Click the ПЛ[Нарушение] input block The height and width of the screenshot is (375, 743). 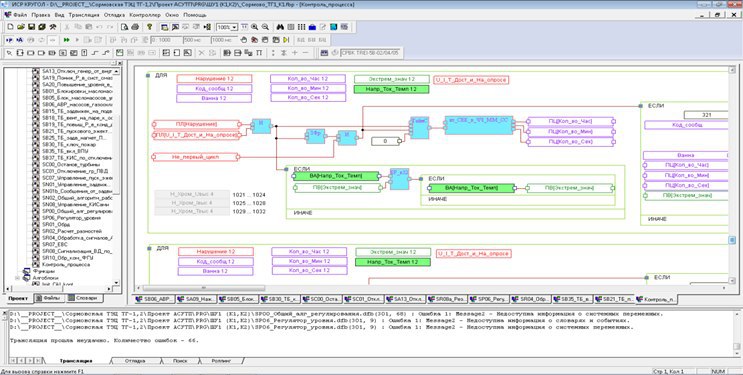click(x=197, y=124)
